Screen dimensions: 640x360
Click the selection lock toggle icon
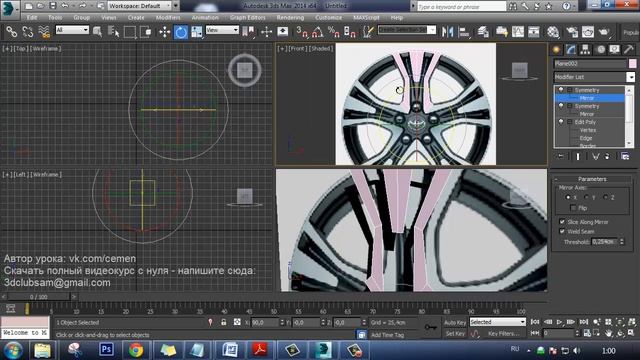[x=224, y=322]
